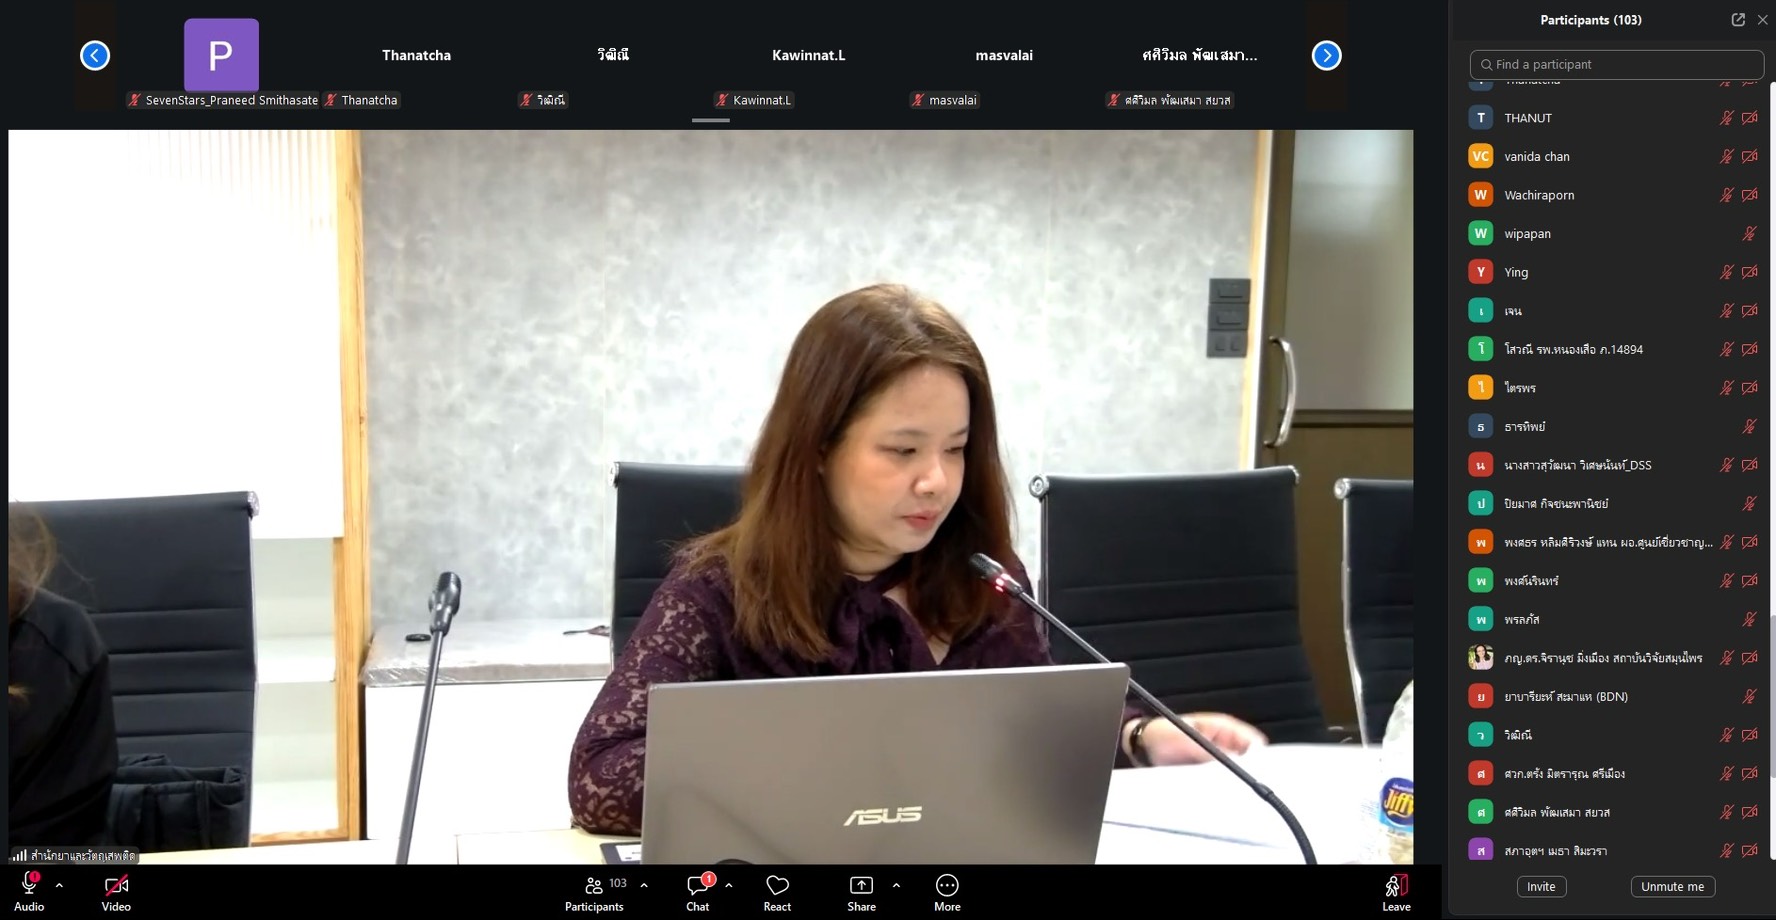The height and width of the screenshot is (920, 1776).
Task: Click the React heart icon
Action: (x=777, y=886)
